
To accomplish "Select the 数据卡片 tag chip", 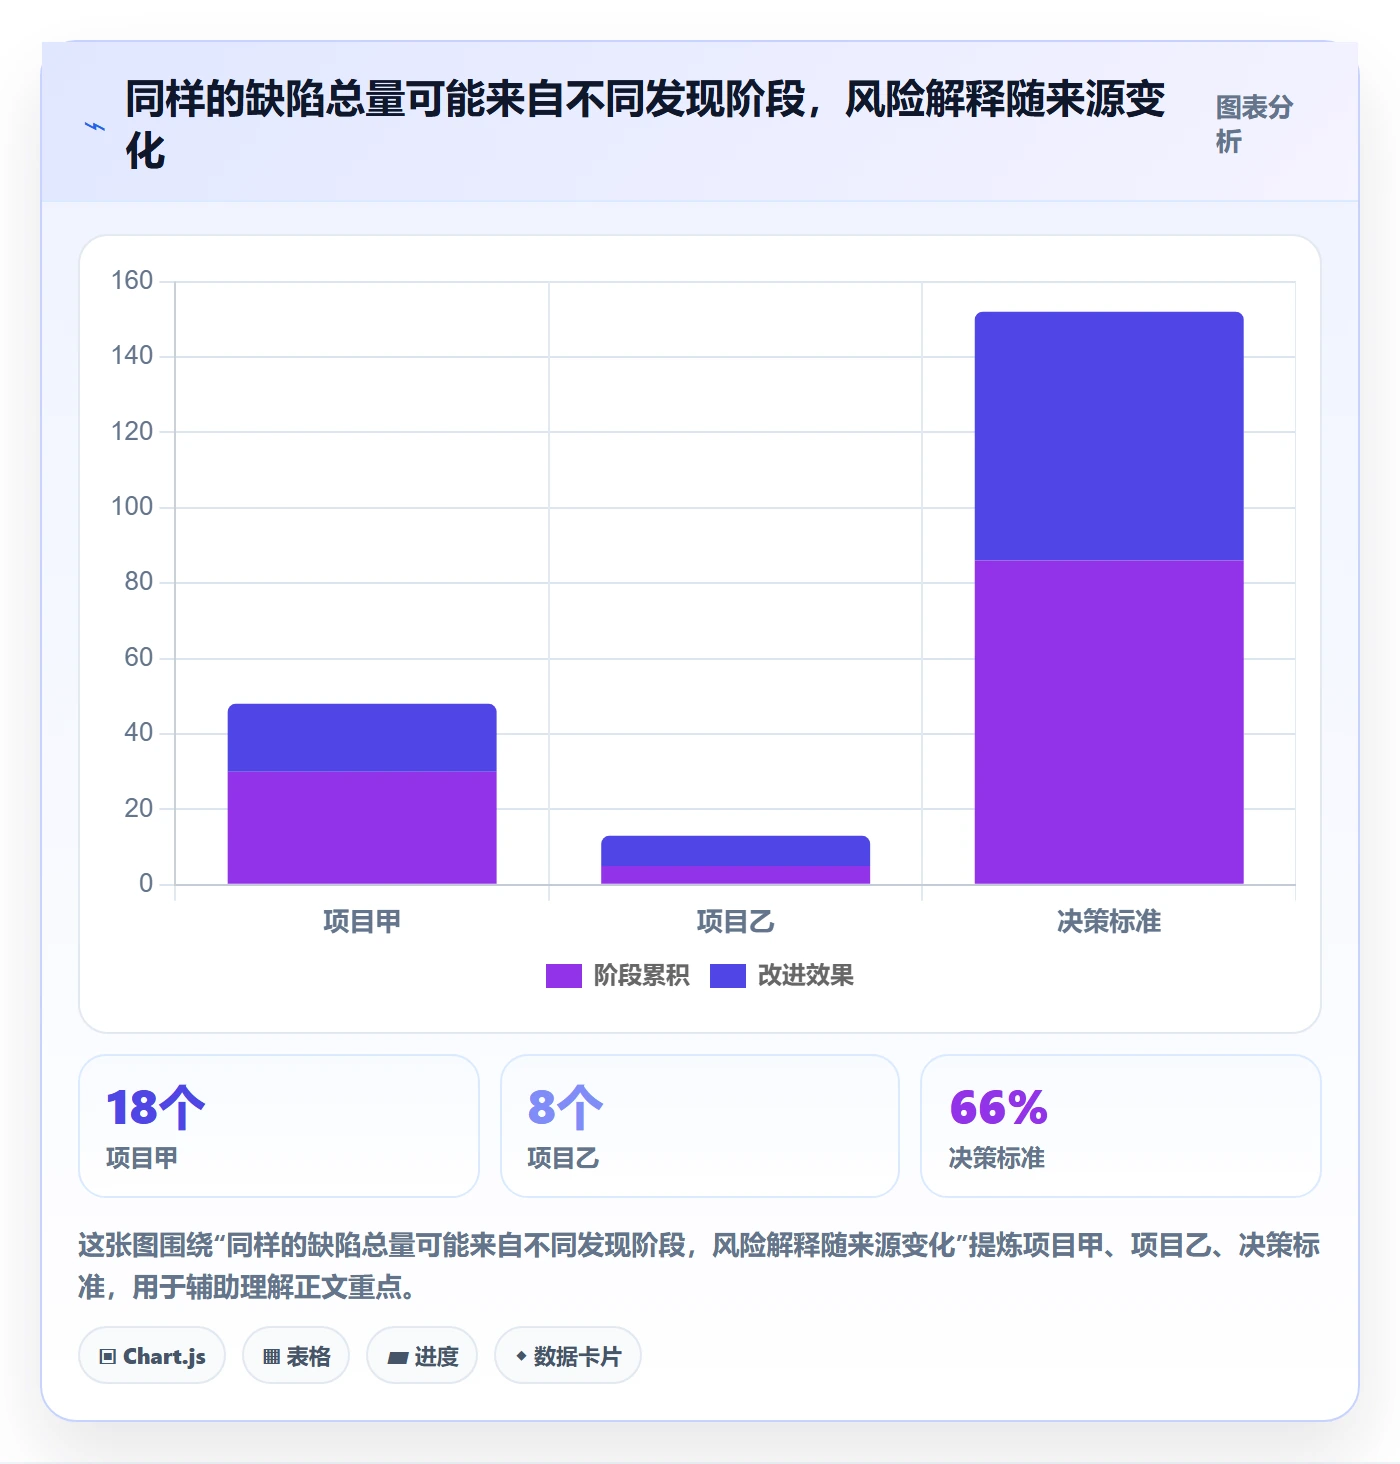I will (x=568, y=1356).
